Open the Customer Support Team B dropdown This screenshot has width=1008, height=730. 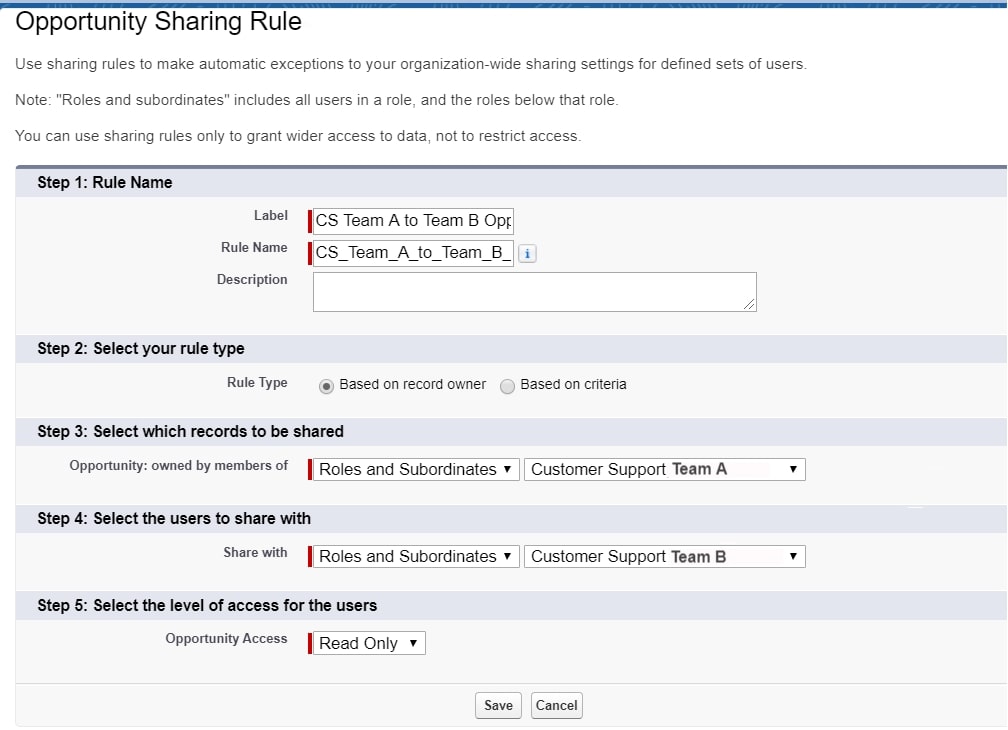point(663,556)
